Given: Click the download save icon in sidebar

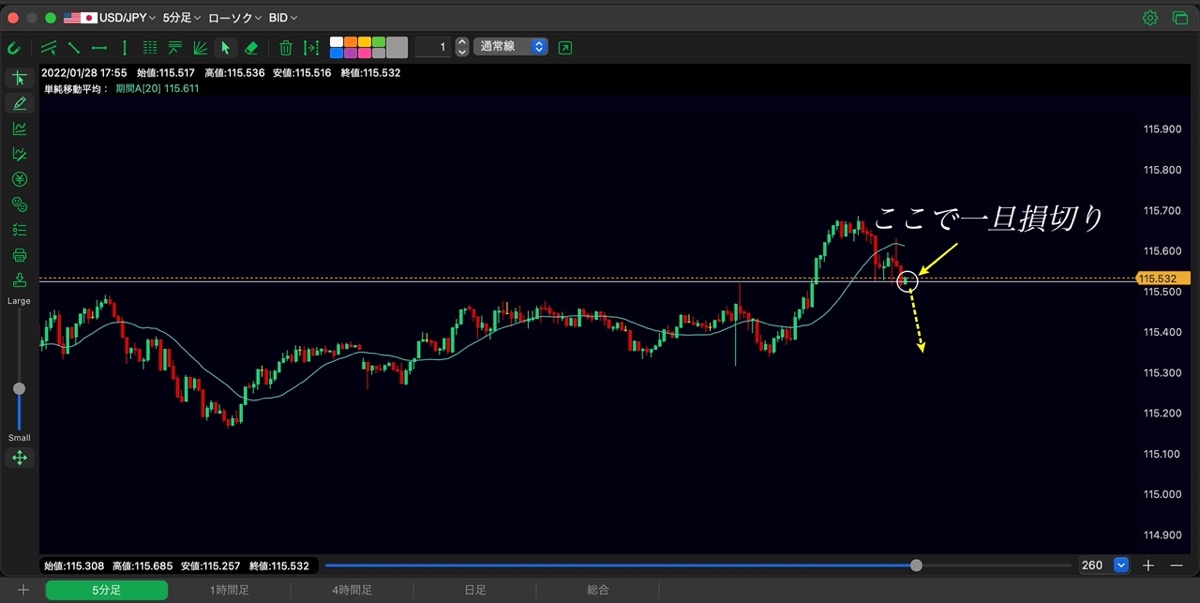Looking at the screenshot, I should (19, 280).
